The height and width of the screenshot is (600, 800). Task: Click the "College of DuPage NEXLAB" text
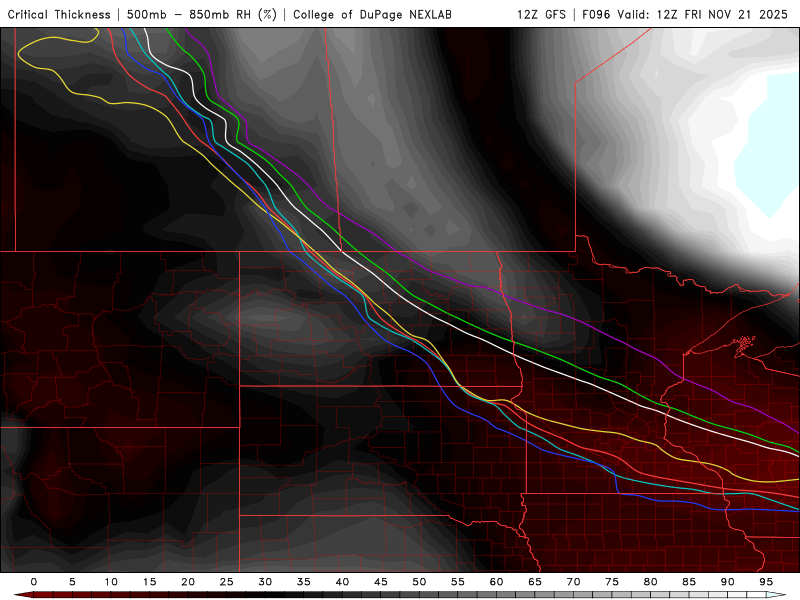point(372,14)
